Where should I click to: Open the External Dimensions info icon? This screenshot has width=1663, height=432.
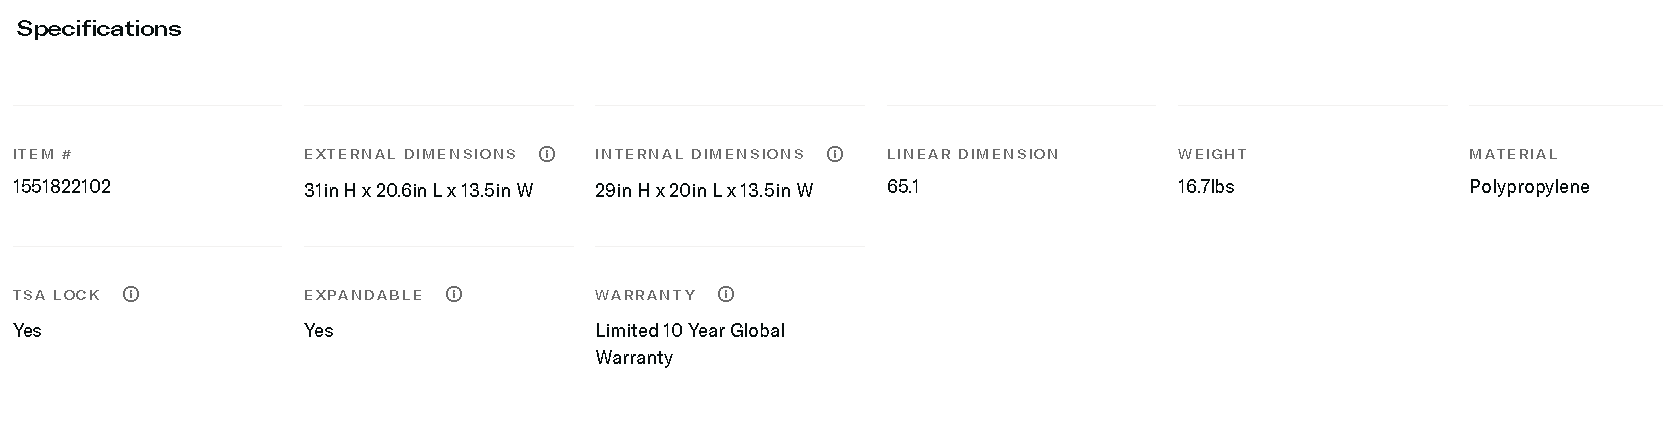[547, 154]
